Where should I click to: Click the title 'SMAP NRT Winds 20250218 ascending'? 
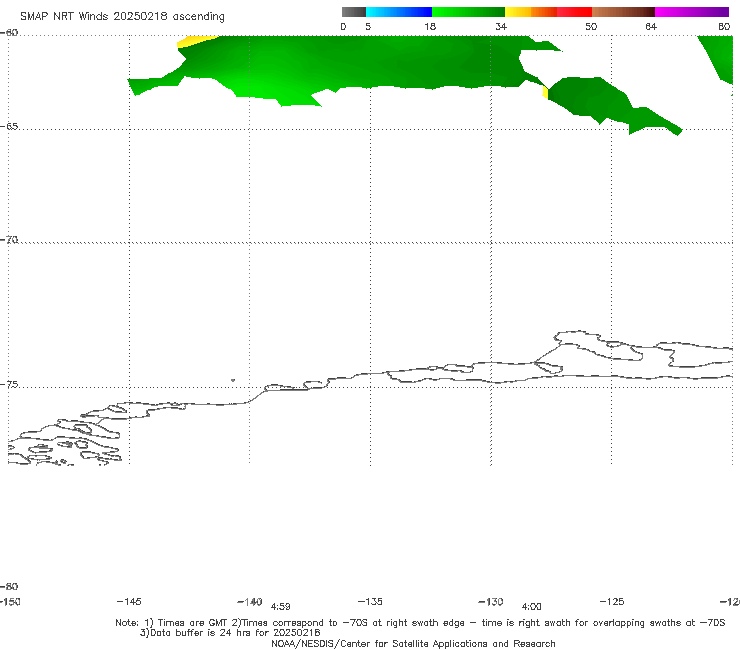(122, 16)
